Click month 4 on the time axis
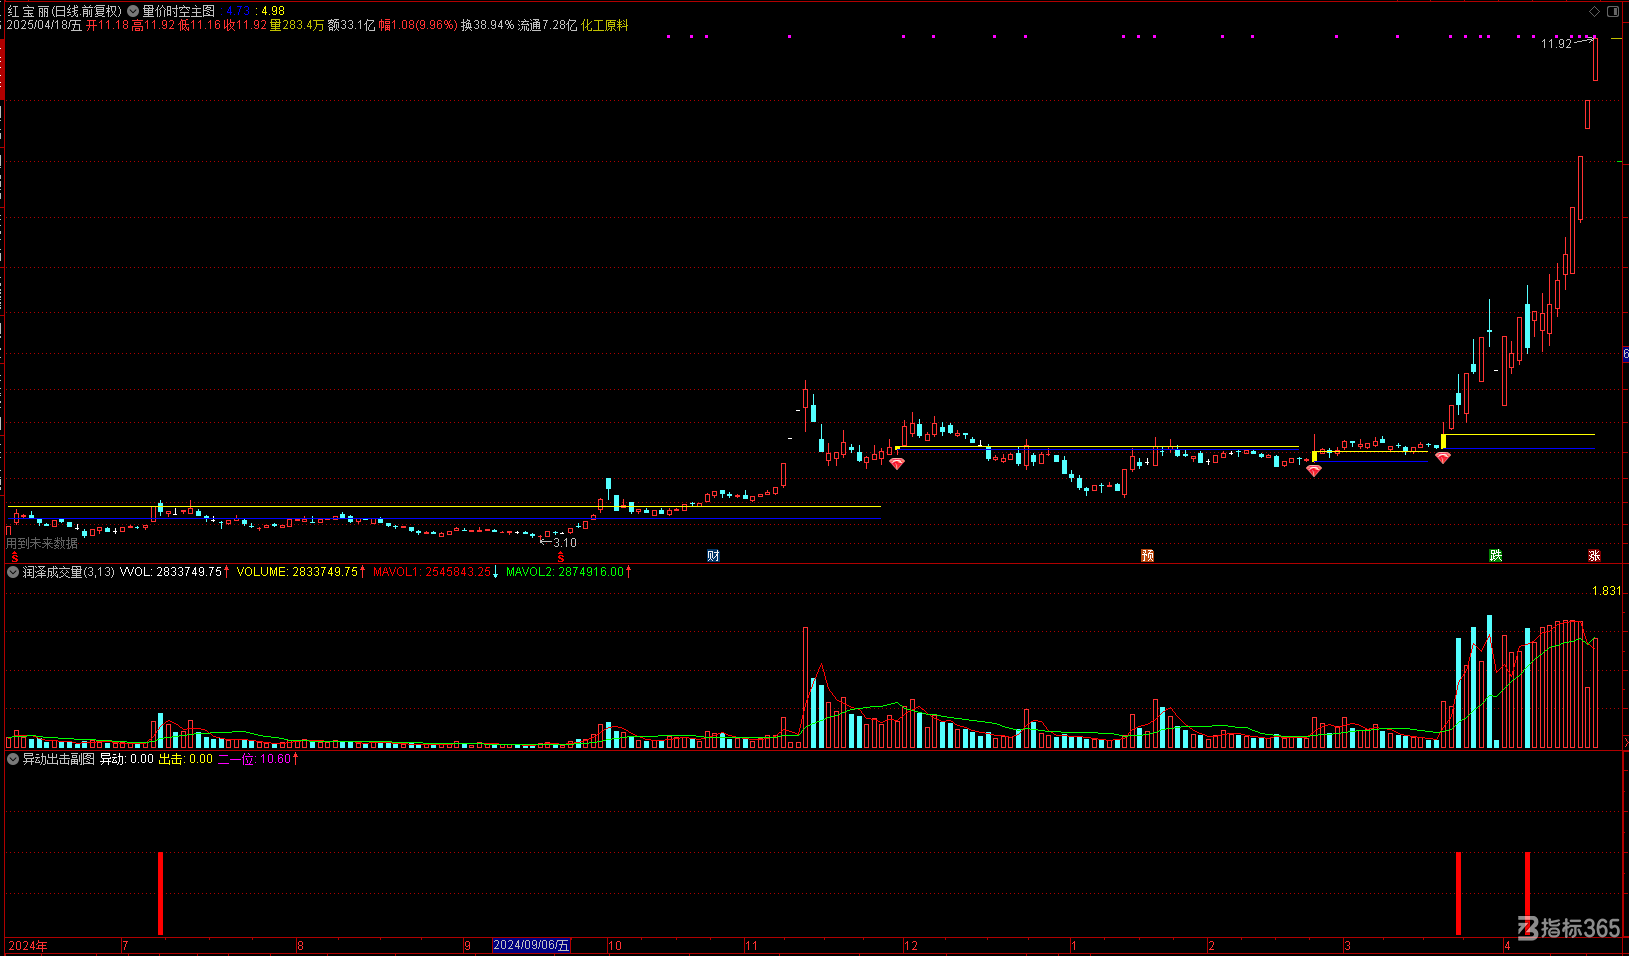This screenshot has width=1629, height=956. 1507,946
